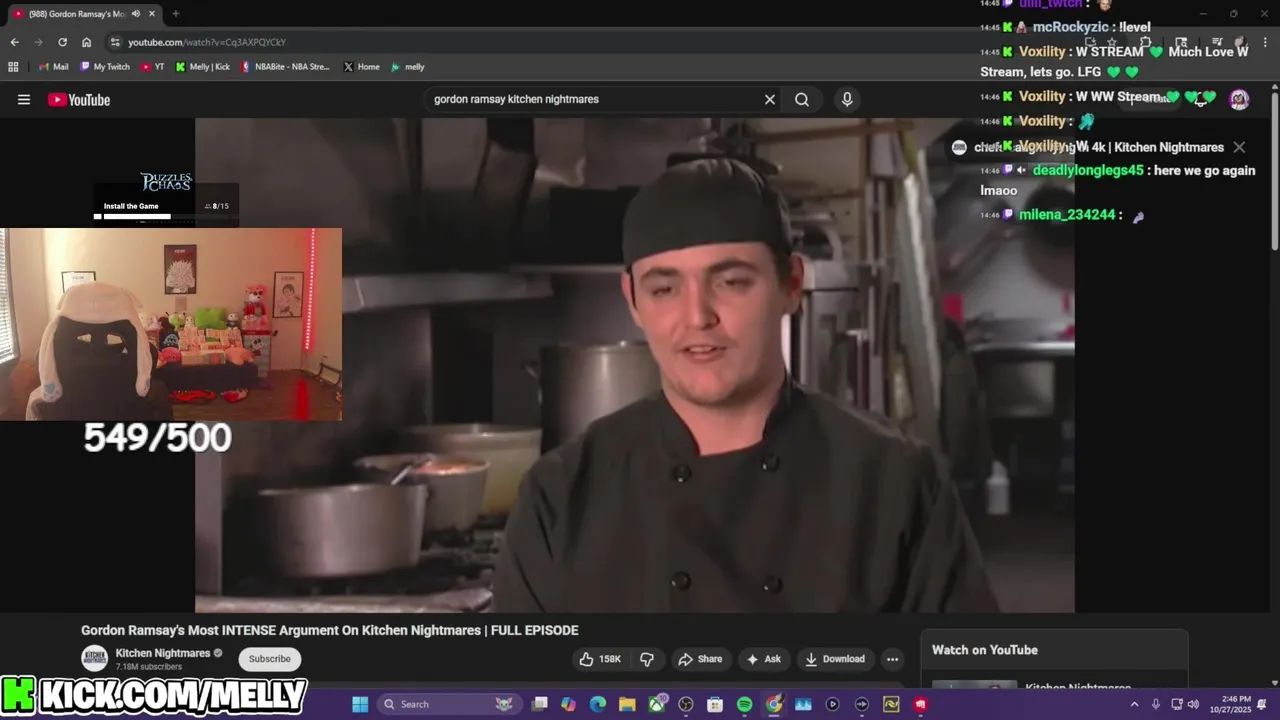Open the Windows Start menu
1280x720 pixels.
pos(360,704)
